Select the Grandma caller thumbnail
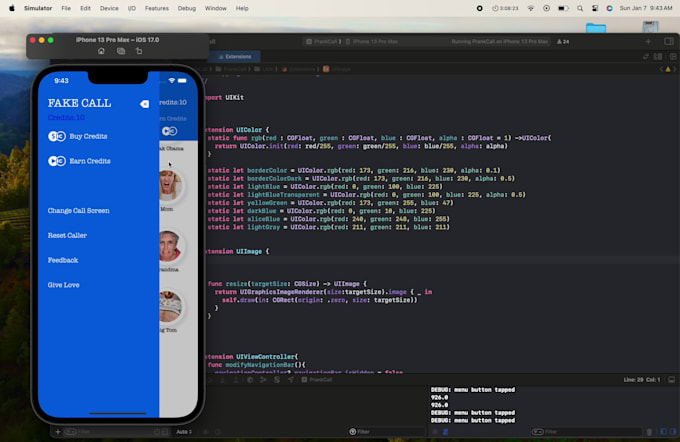This screenshot has width=680, height=442. tap(170, 246)
